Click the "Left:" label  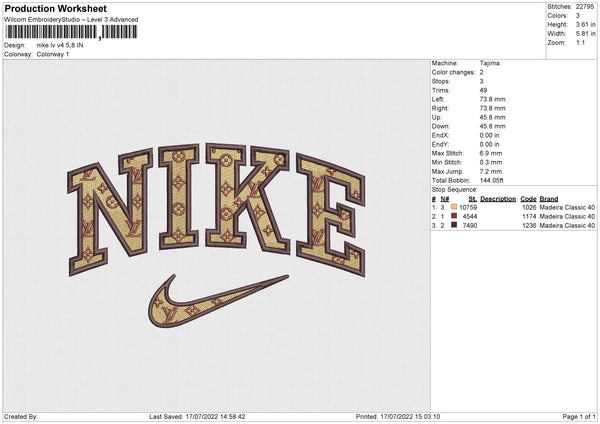pos(438,99)
